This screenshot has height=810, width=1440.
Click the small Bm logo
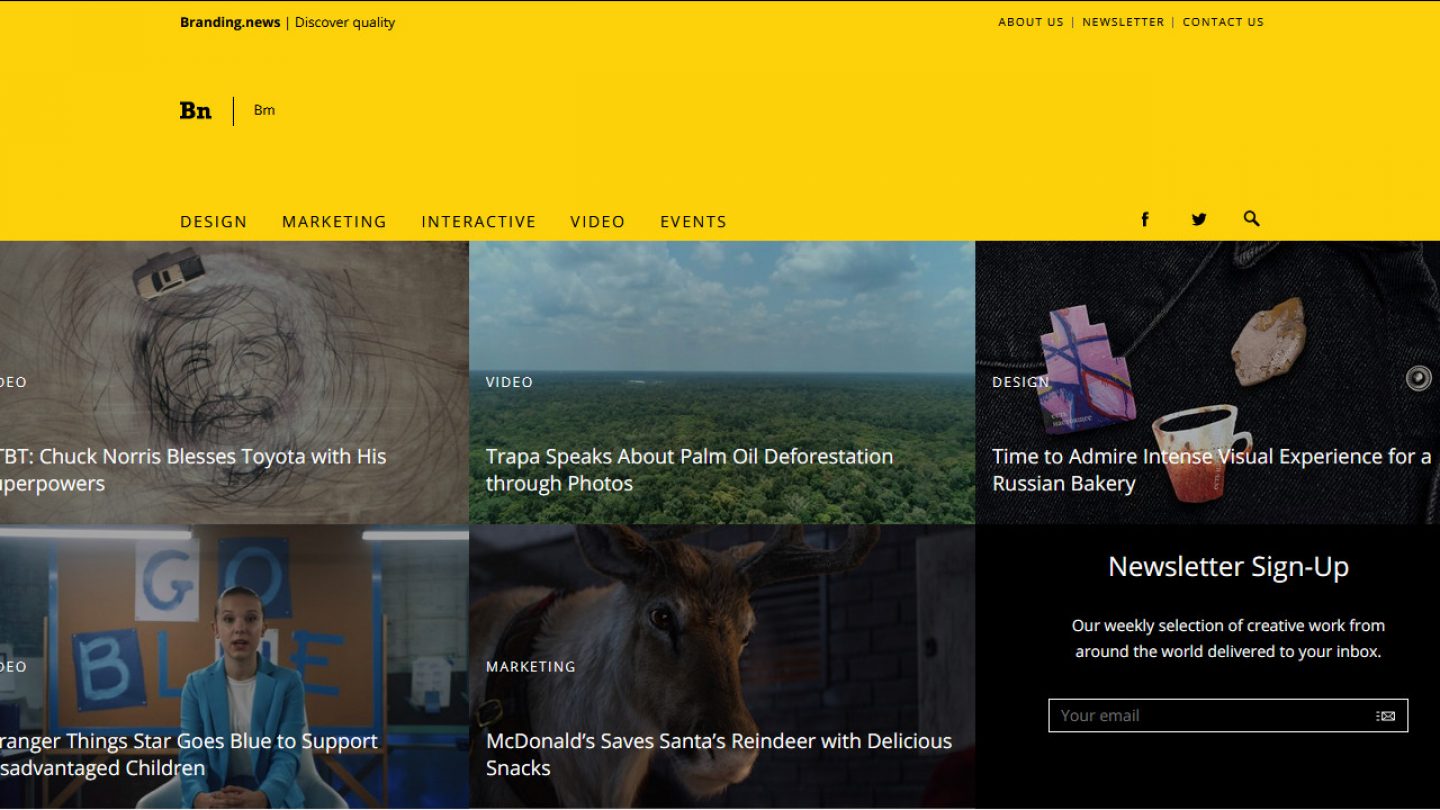pos(264,110)
